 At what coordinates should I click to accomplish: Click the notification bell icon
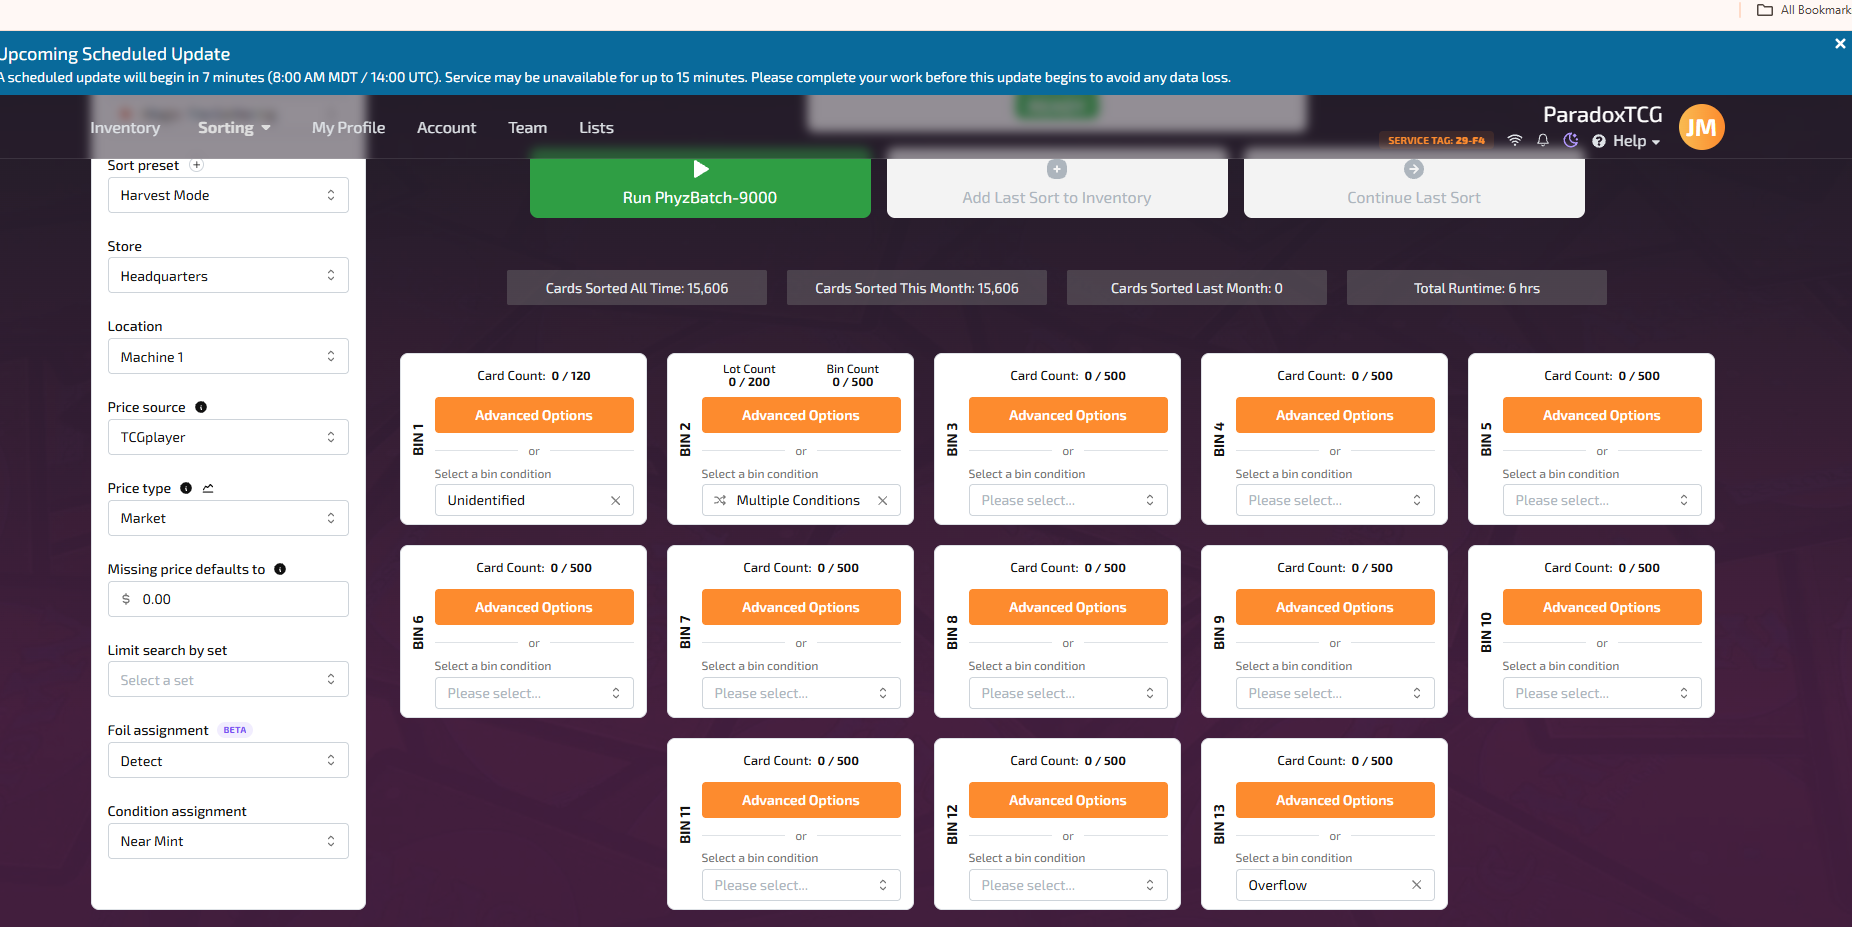point(1543,141)
